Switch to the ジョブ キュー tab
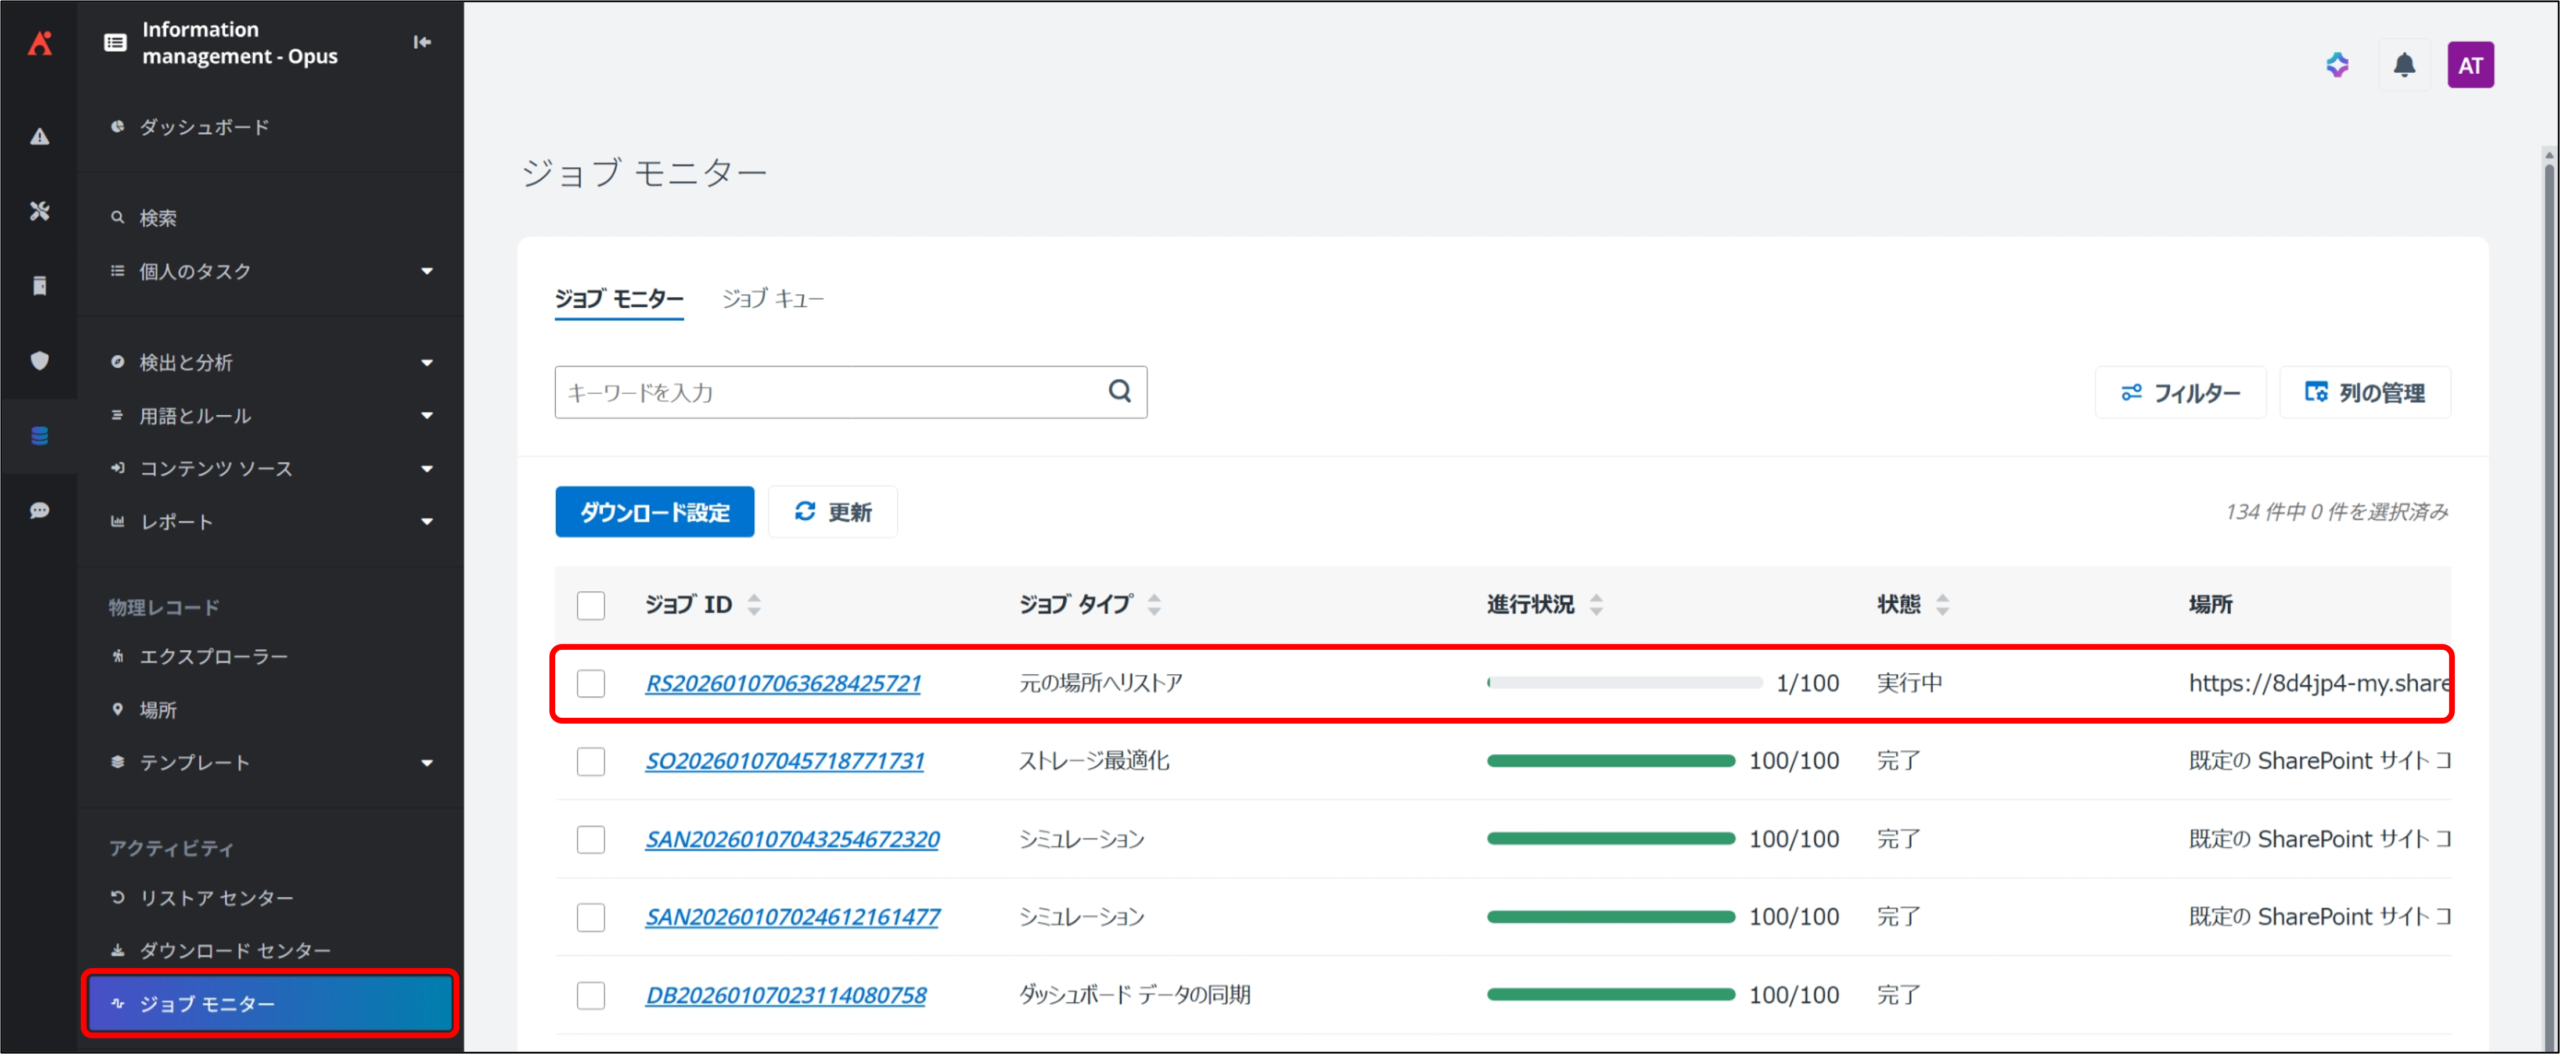Screen dimensions: 2560x1054 pyautogui.click(x=773, y=299)
